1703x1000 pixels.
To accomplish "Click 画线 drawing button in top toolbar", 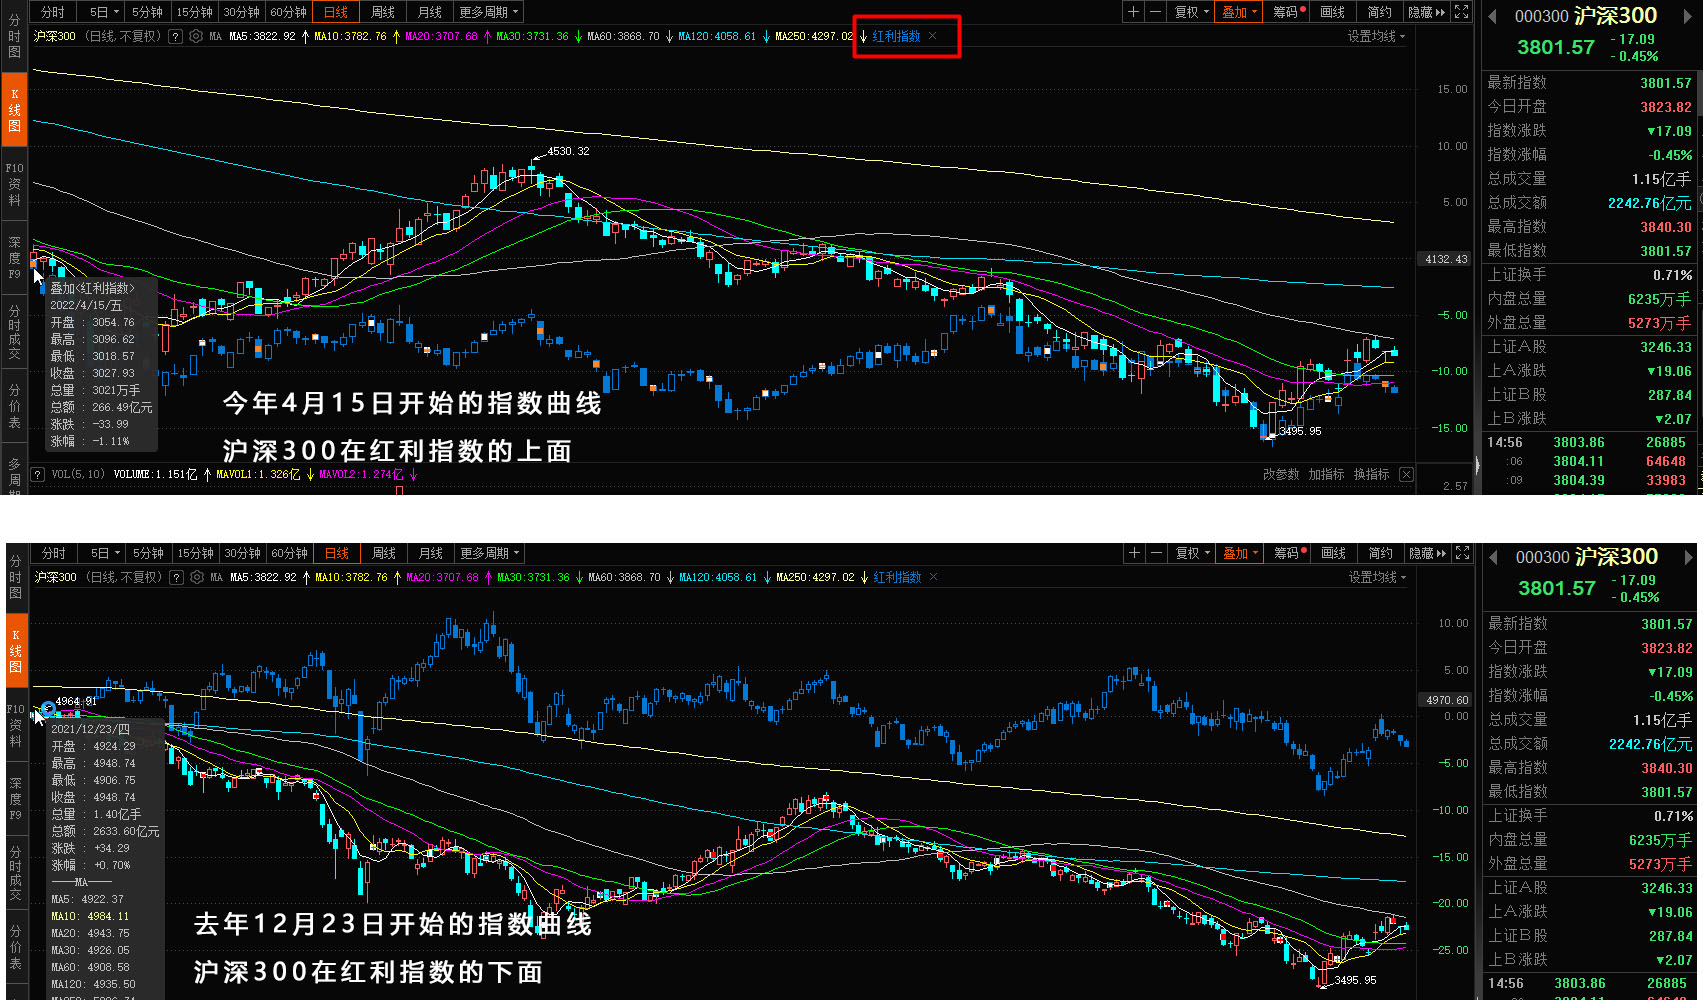I will (1333, 12).
